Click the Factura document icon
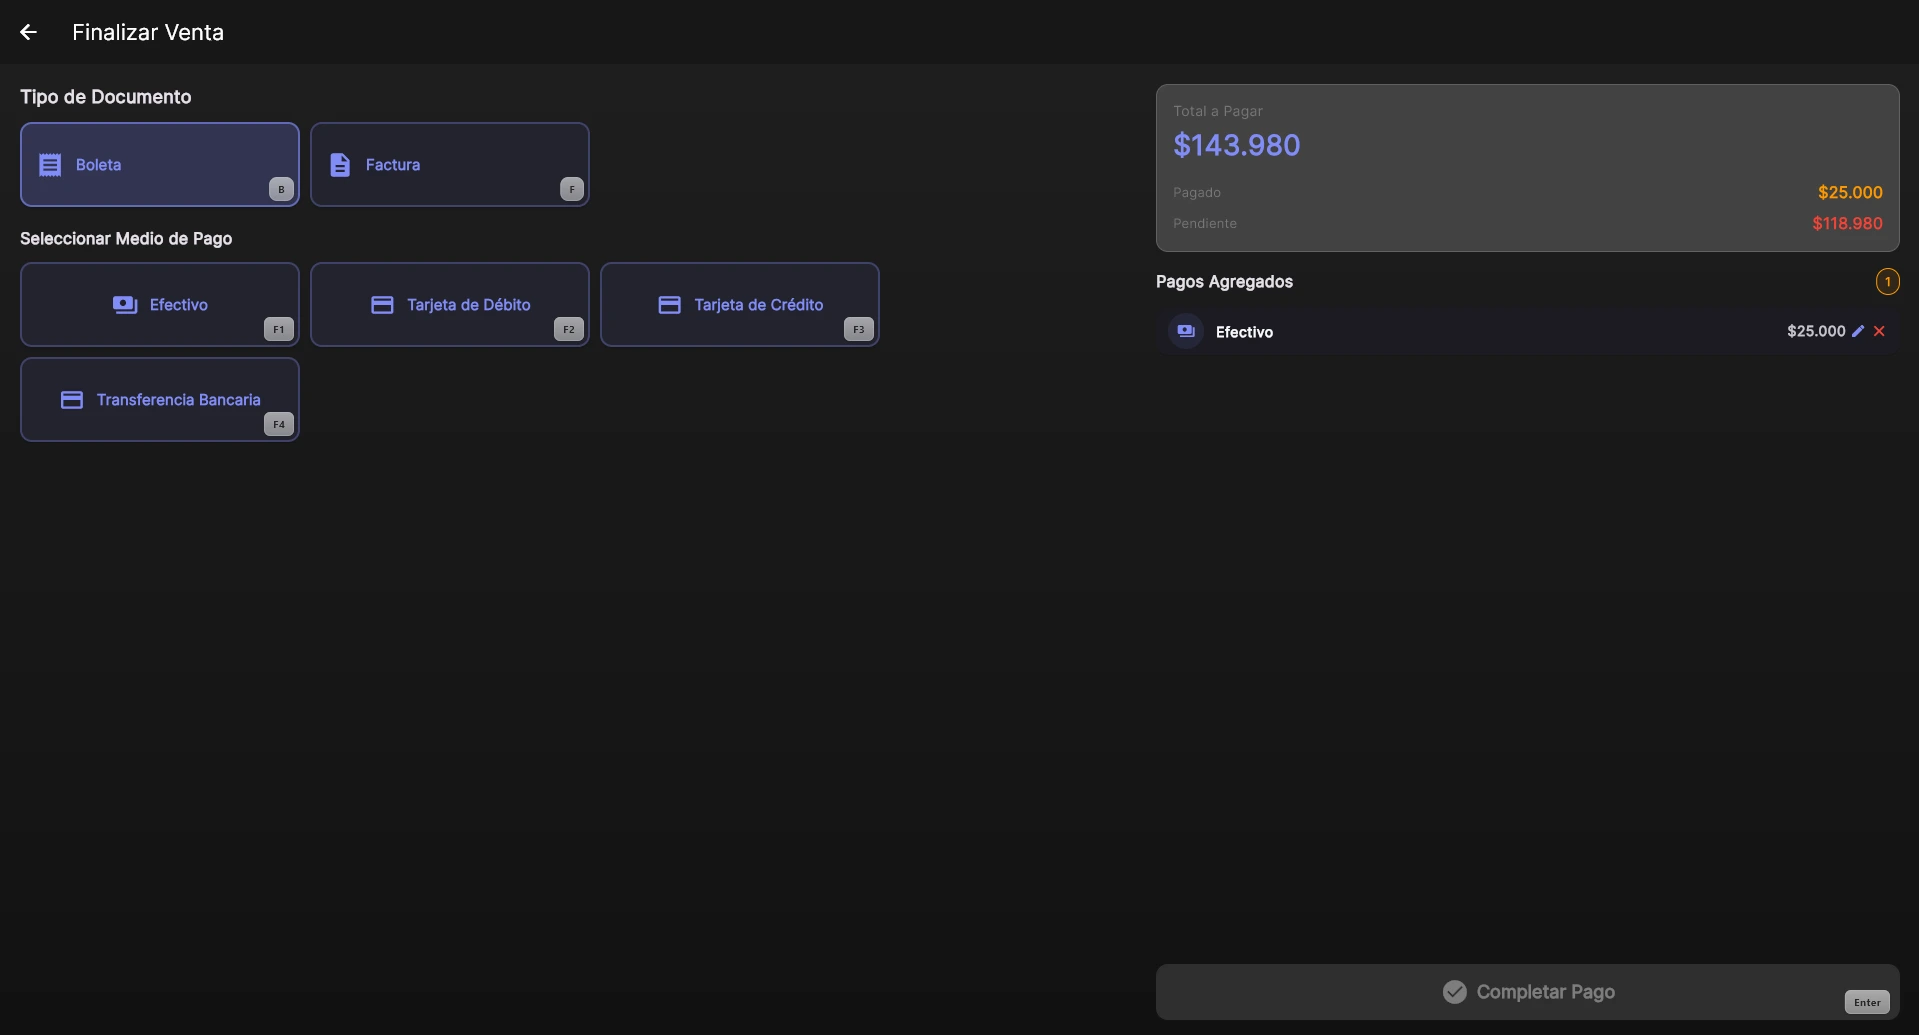 pos(340,165)
